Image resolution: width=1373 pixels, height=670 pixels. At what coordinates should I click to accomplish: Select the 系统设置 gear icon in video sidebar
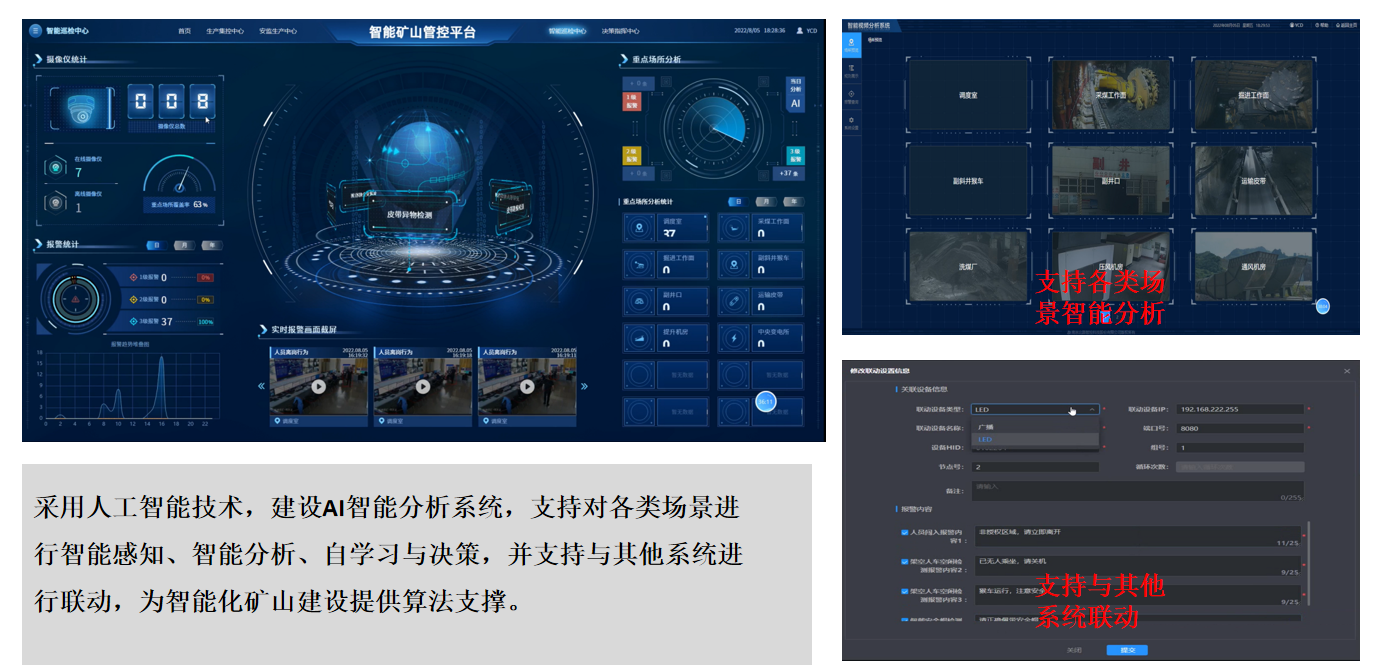click(851, 121)
